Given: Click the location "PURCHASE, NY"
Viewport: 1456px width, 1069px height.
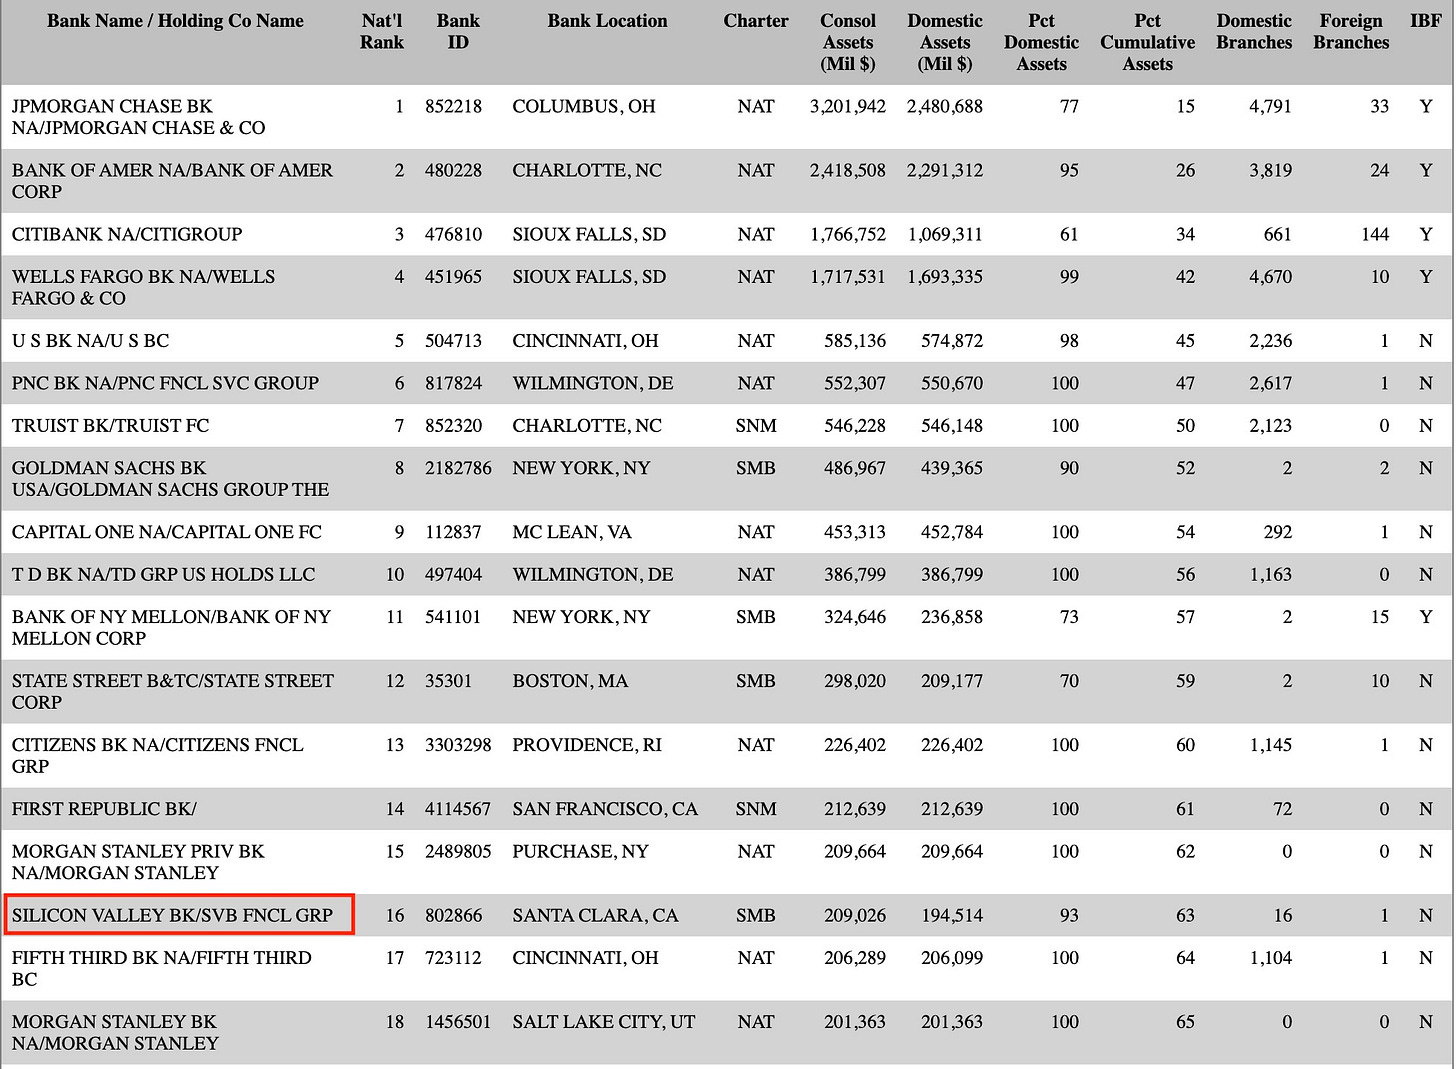Looking at the screenshot, I should click(x=580, y=852).
